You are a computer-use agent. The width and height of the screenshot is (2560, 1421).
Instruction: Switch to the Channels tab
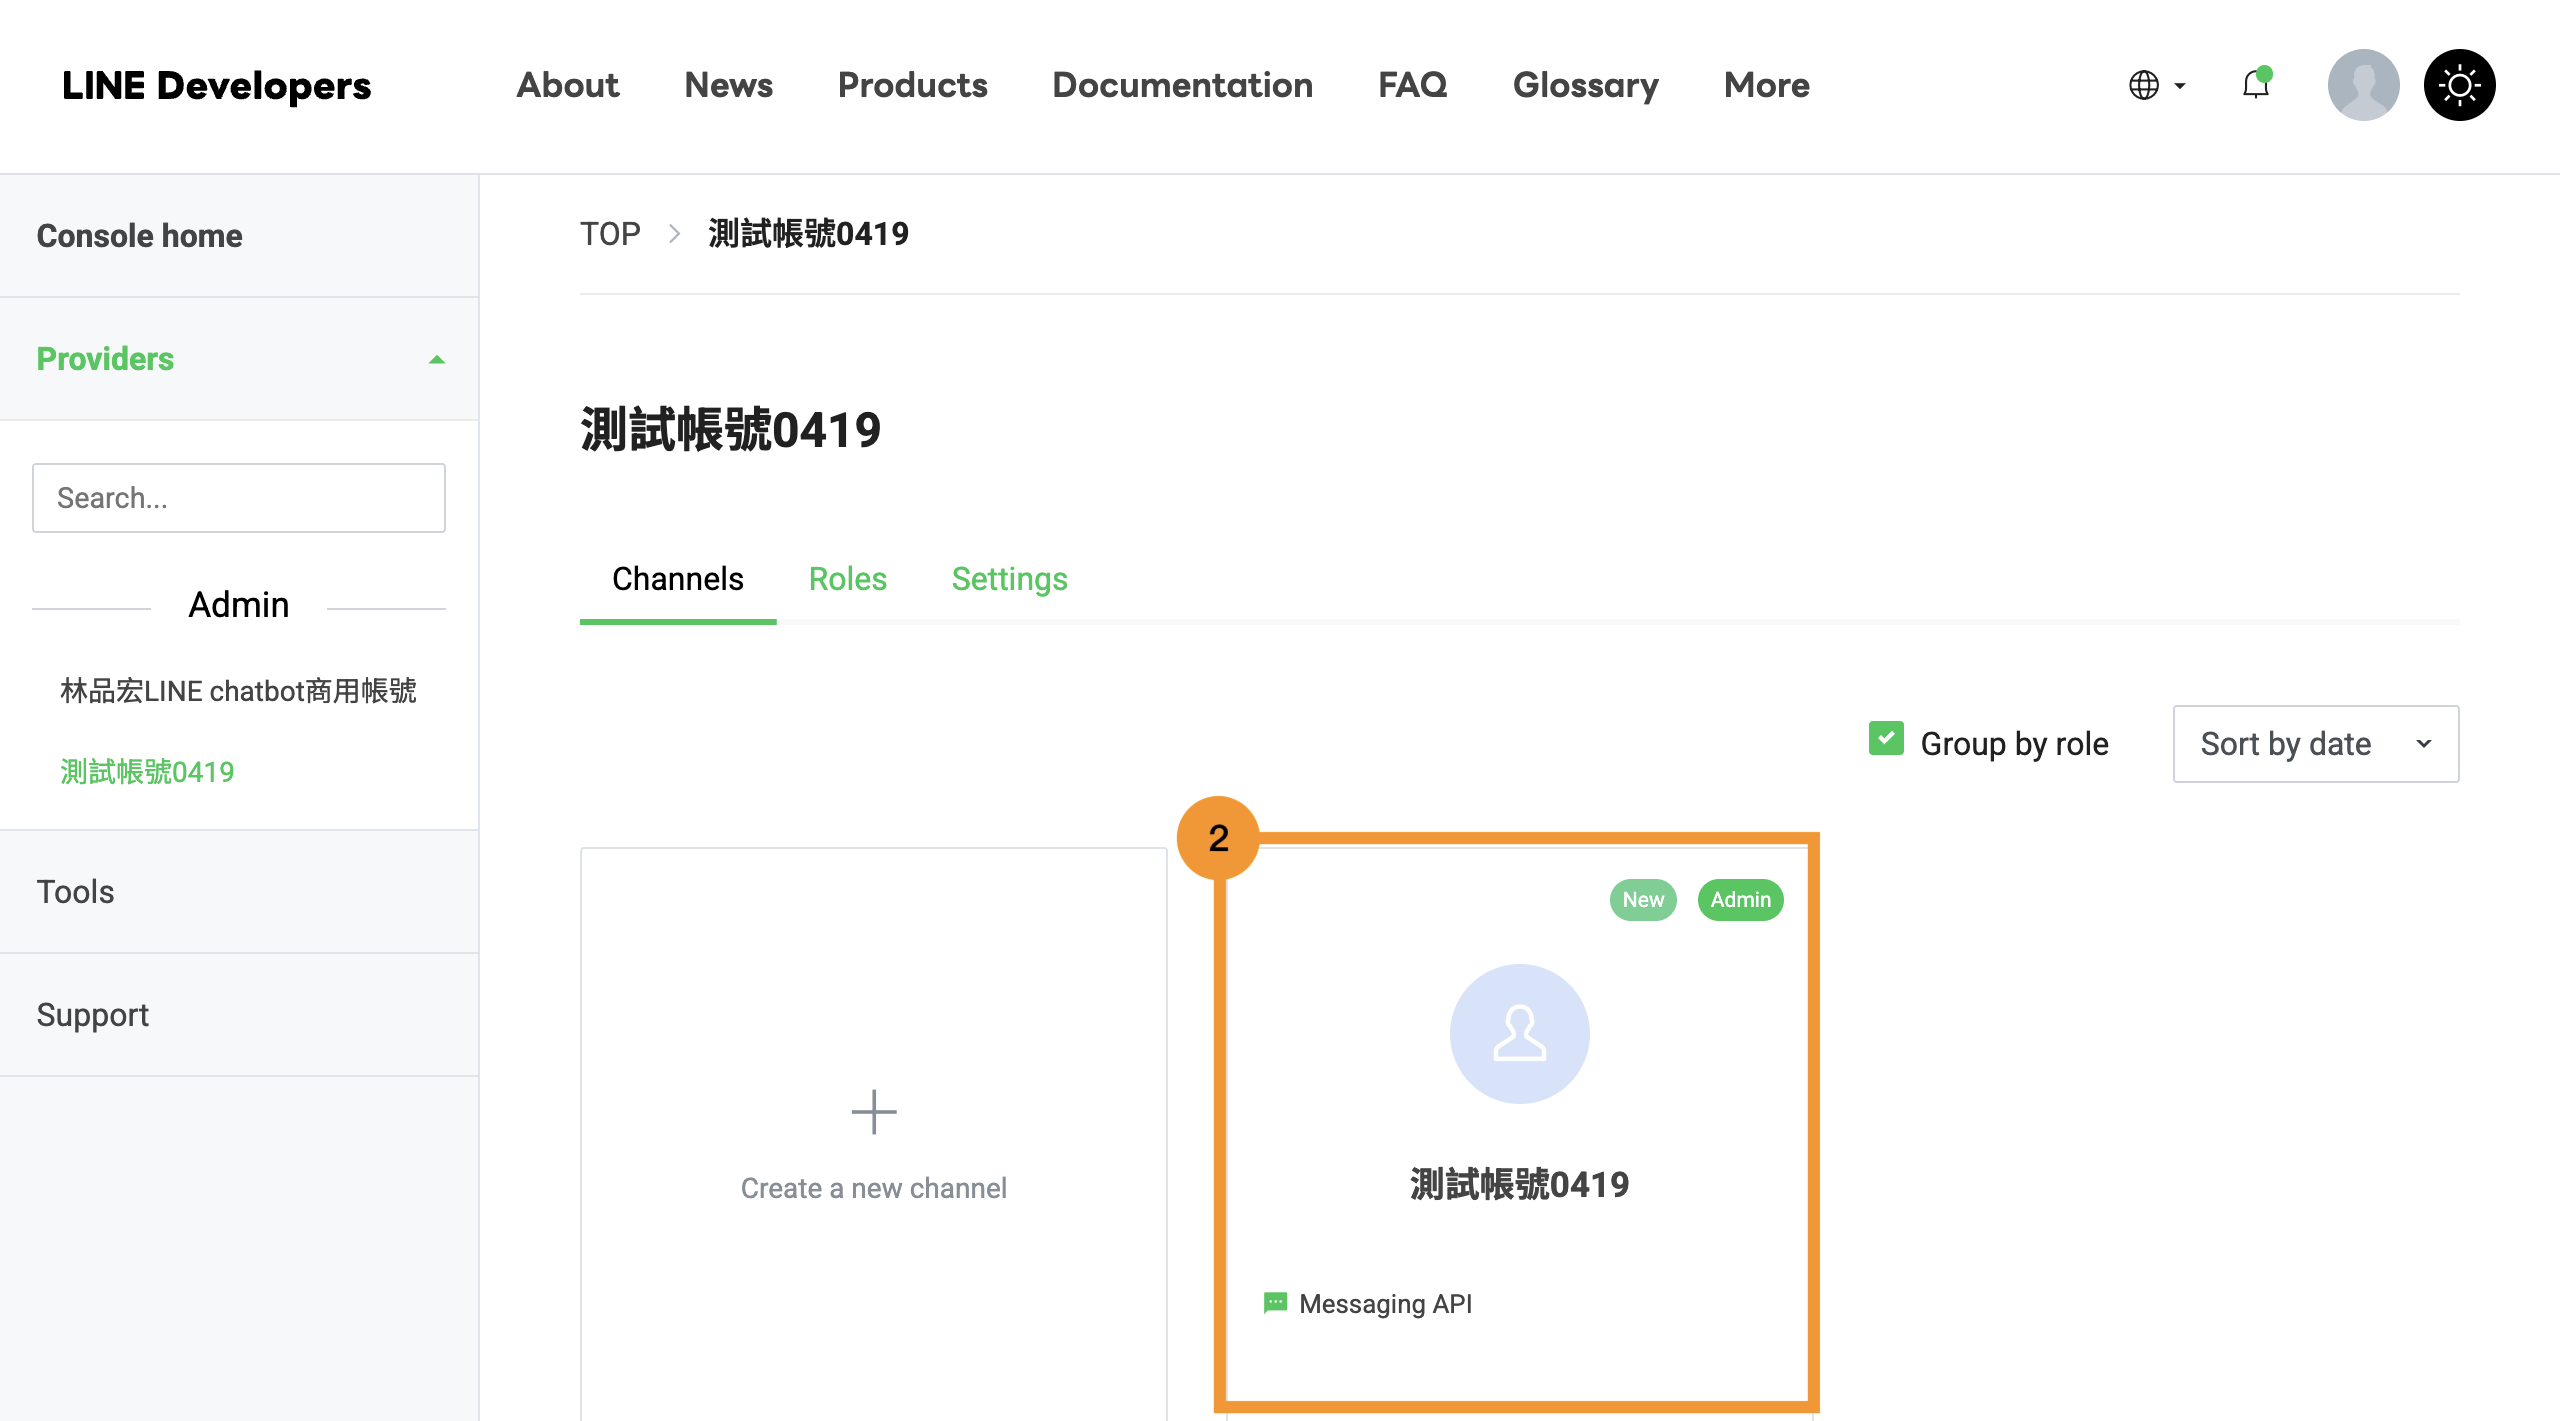point(678,579)
